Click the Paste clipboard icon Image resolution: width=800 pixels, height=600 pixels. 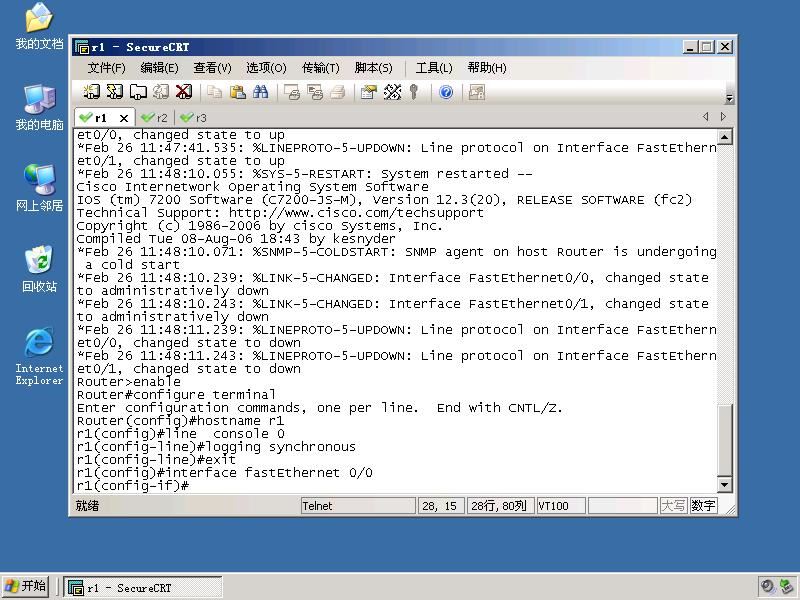coord(238,92)
